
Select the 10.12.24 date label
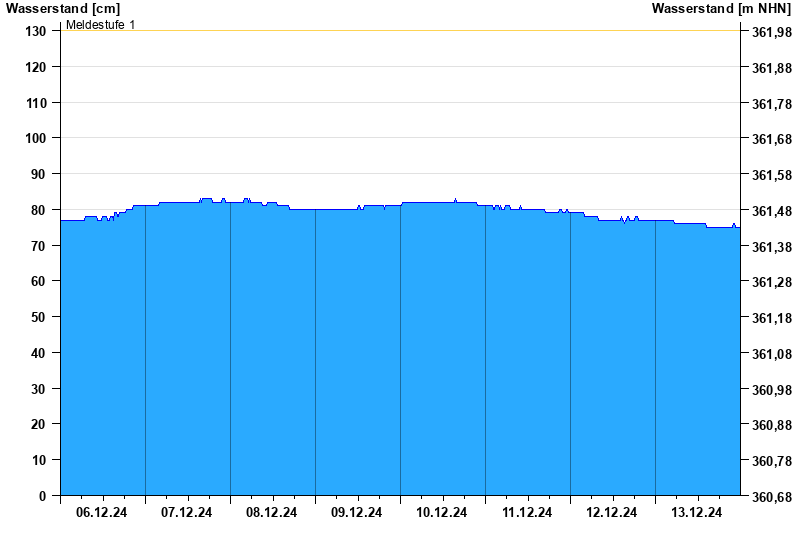pyautogui.click(x=441, y=512)
